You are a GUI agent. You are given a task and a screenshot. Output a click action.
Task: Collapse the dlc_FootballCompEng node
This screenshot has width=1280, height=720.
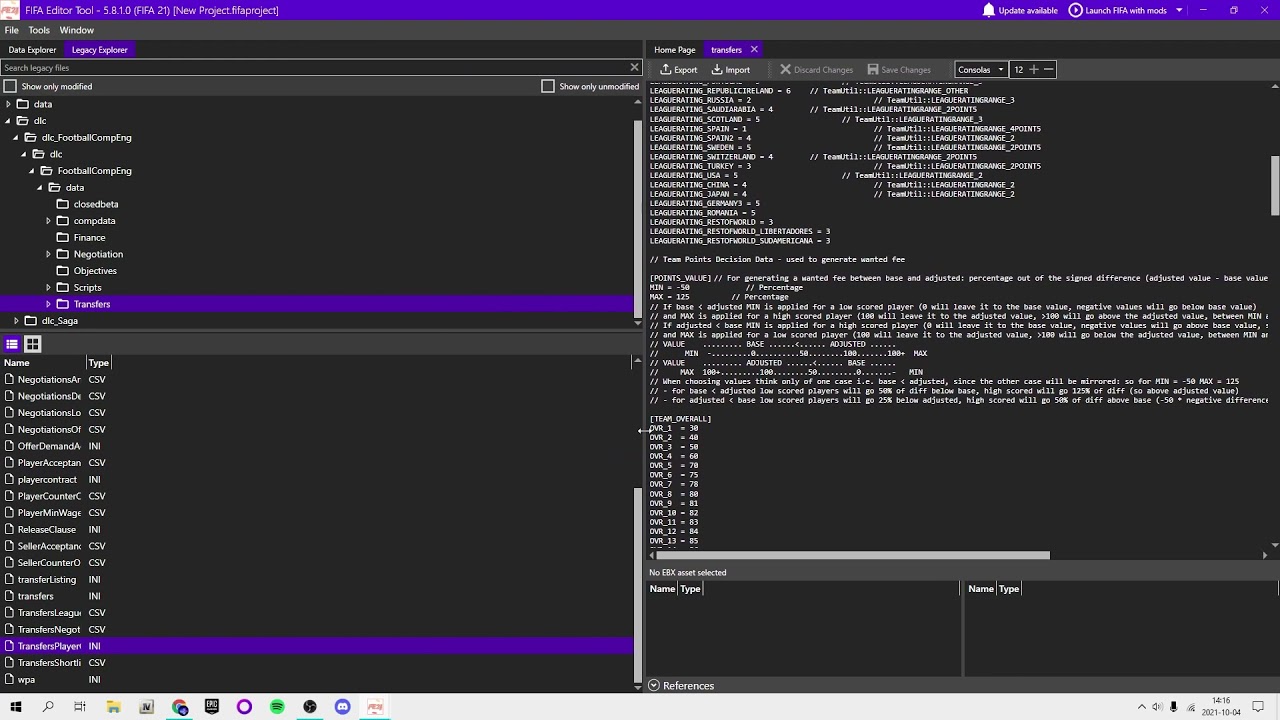click(16, 137)
